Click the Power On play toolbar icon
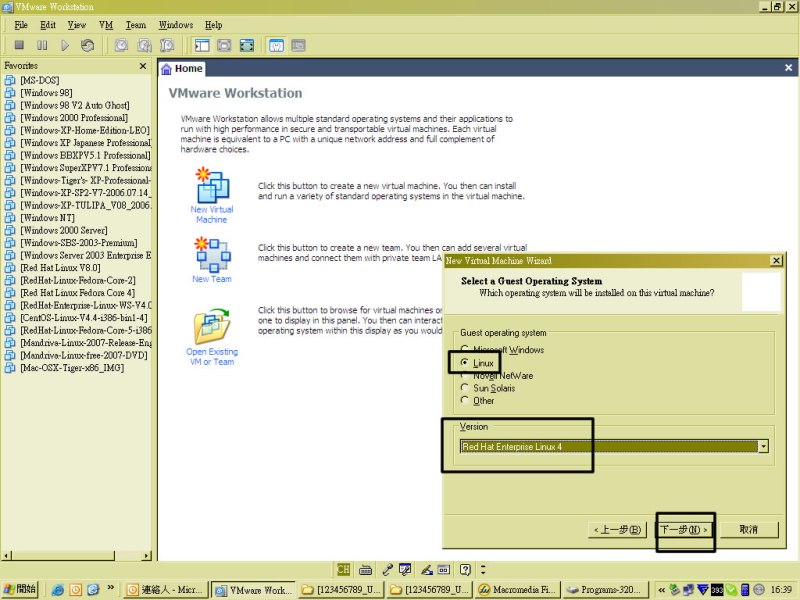This screenshot has width=800, height=600. click(65, 45)
